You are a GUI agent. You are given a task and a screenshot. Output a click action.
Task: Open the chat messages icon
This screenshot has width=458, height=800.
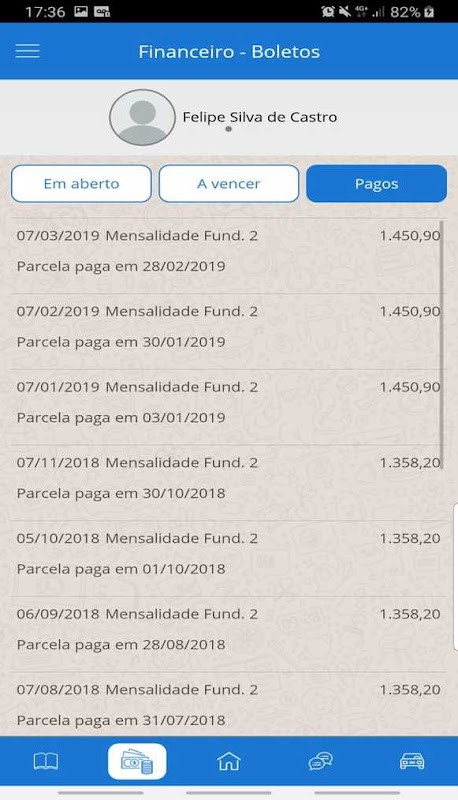click(320, 762)
